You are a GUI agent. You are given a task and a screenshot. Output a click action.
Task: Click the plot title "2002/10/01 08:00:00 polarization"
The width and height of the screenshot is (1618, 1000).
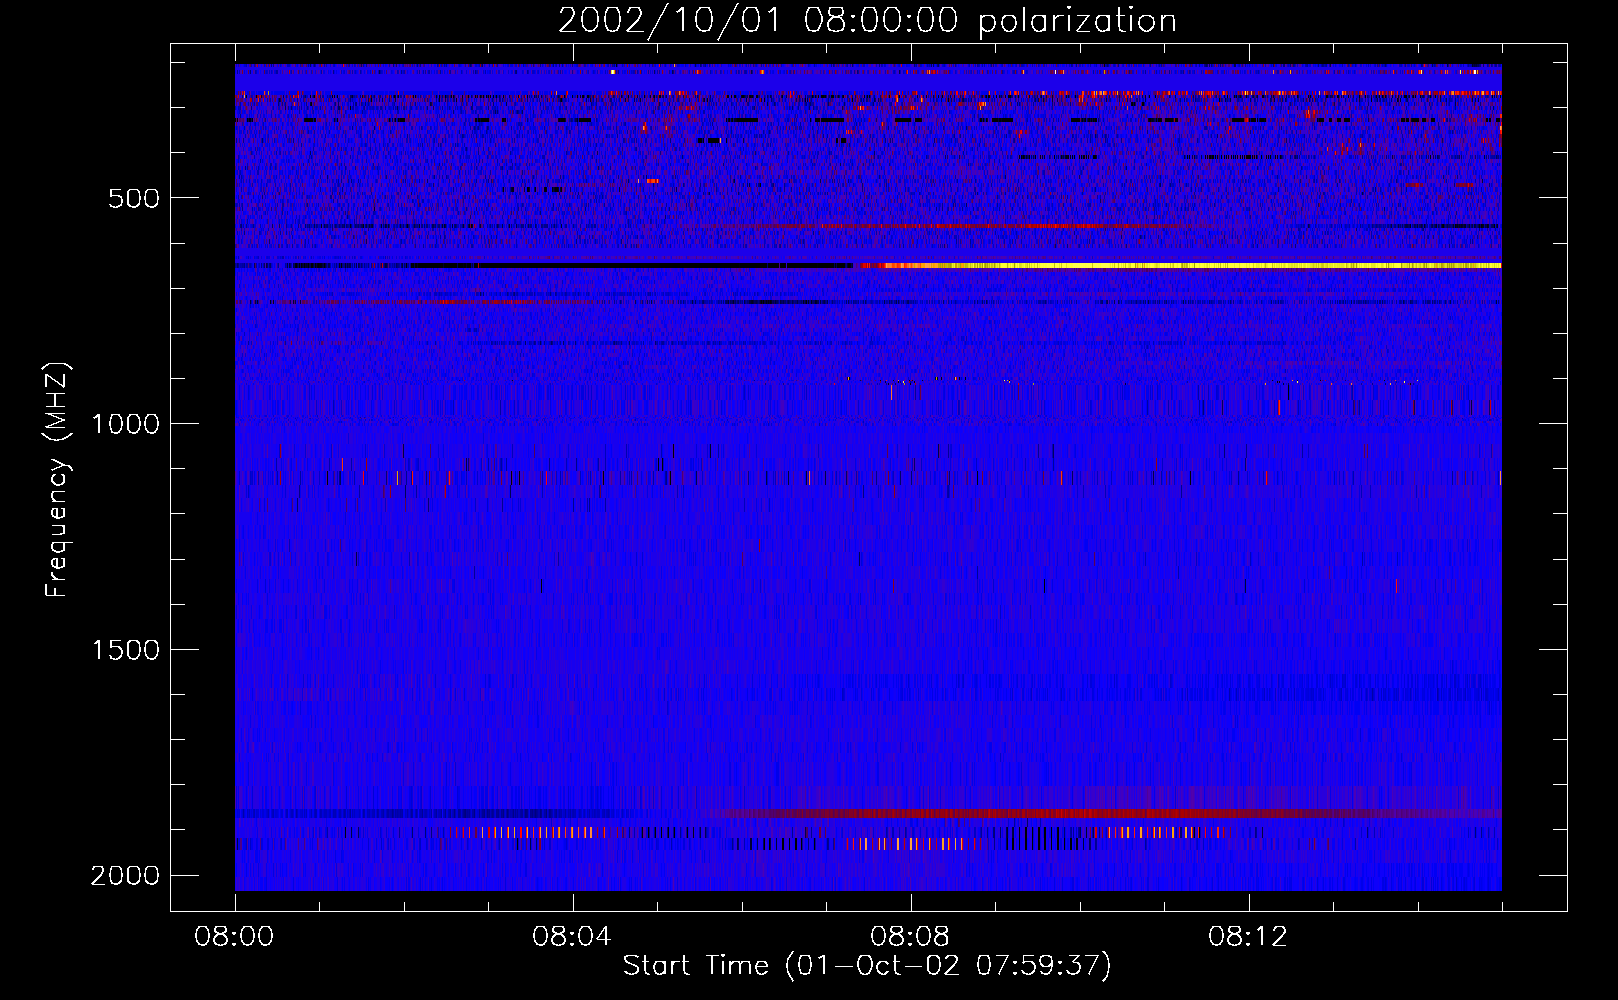click(x=867, y=21)
